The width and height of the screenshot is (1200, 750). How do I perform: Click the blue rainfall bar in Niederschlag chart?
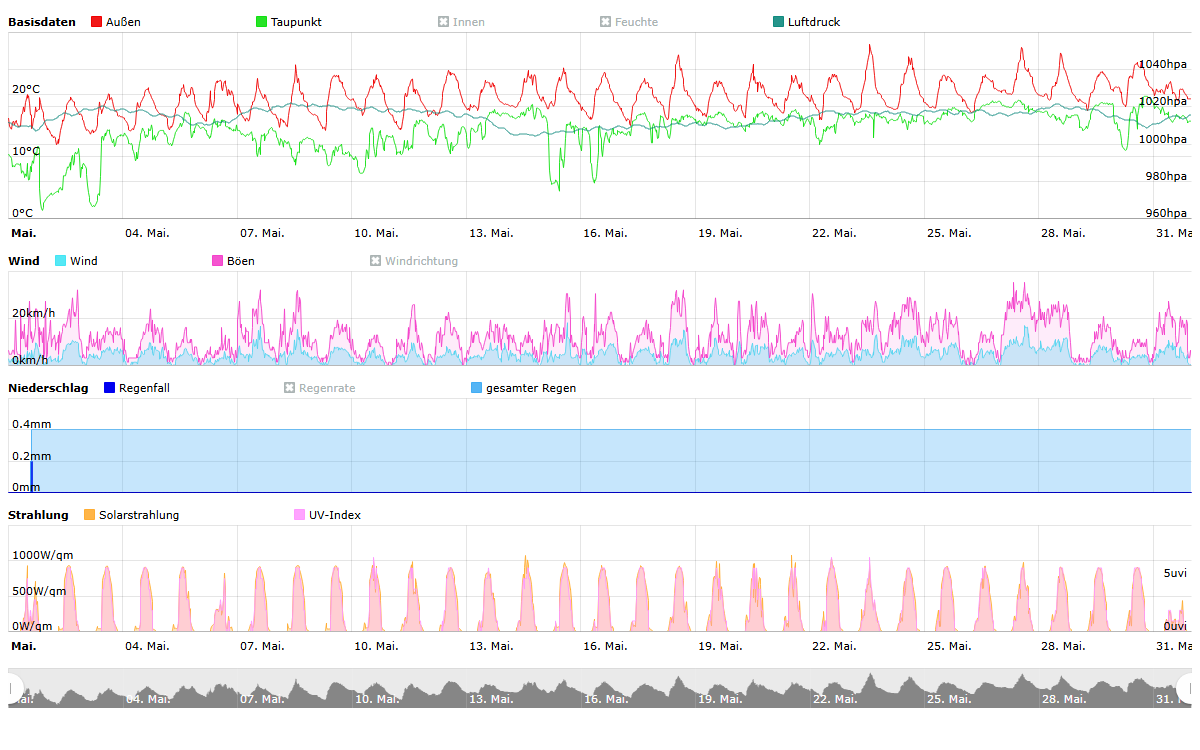click(31, 474)
